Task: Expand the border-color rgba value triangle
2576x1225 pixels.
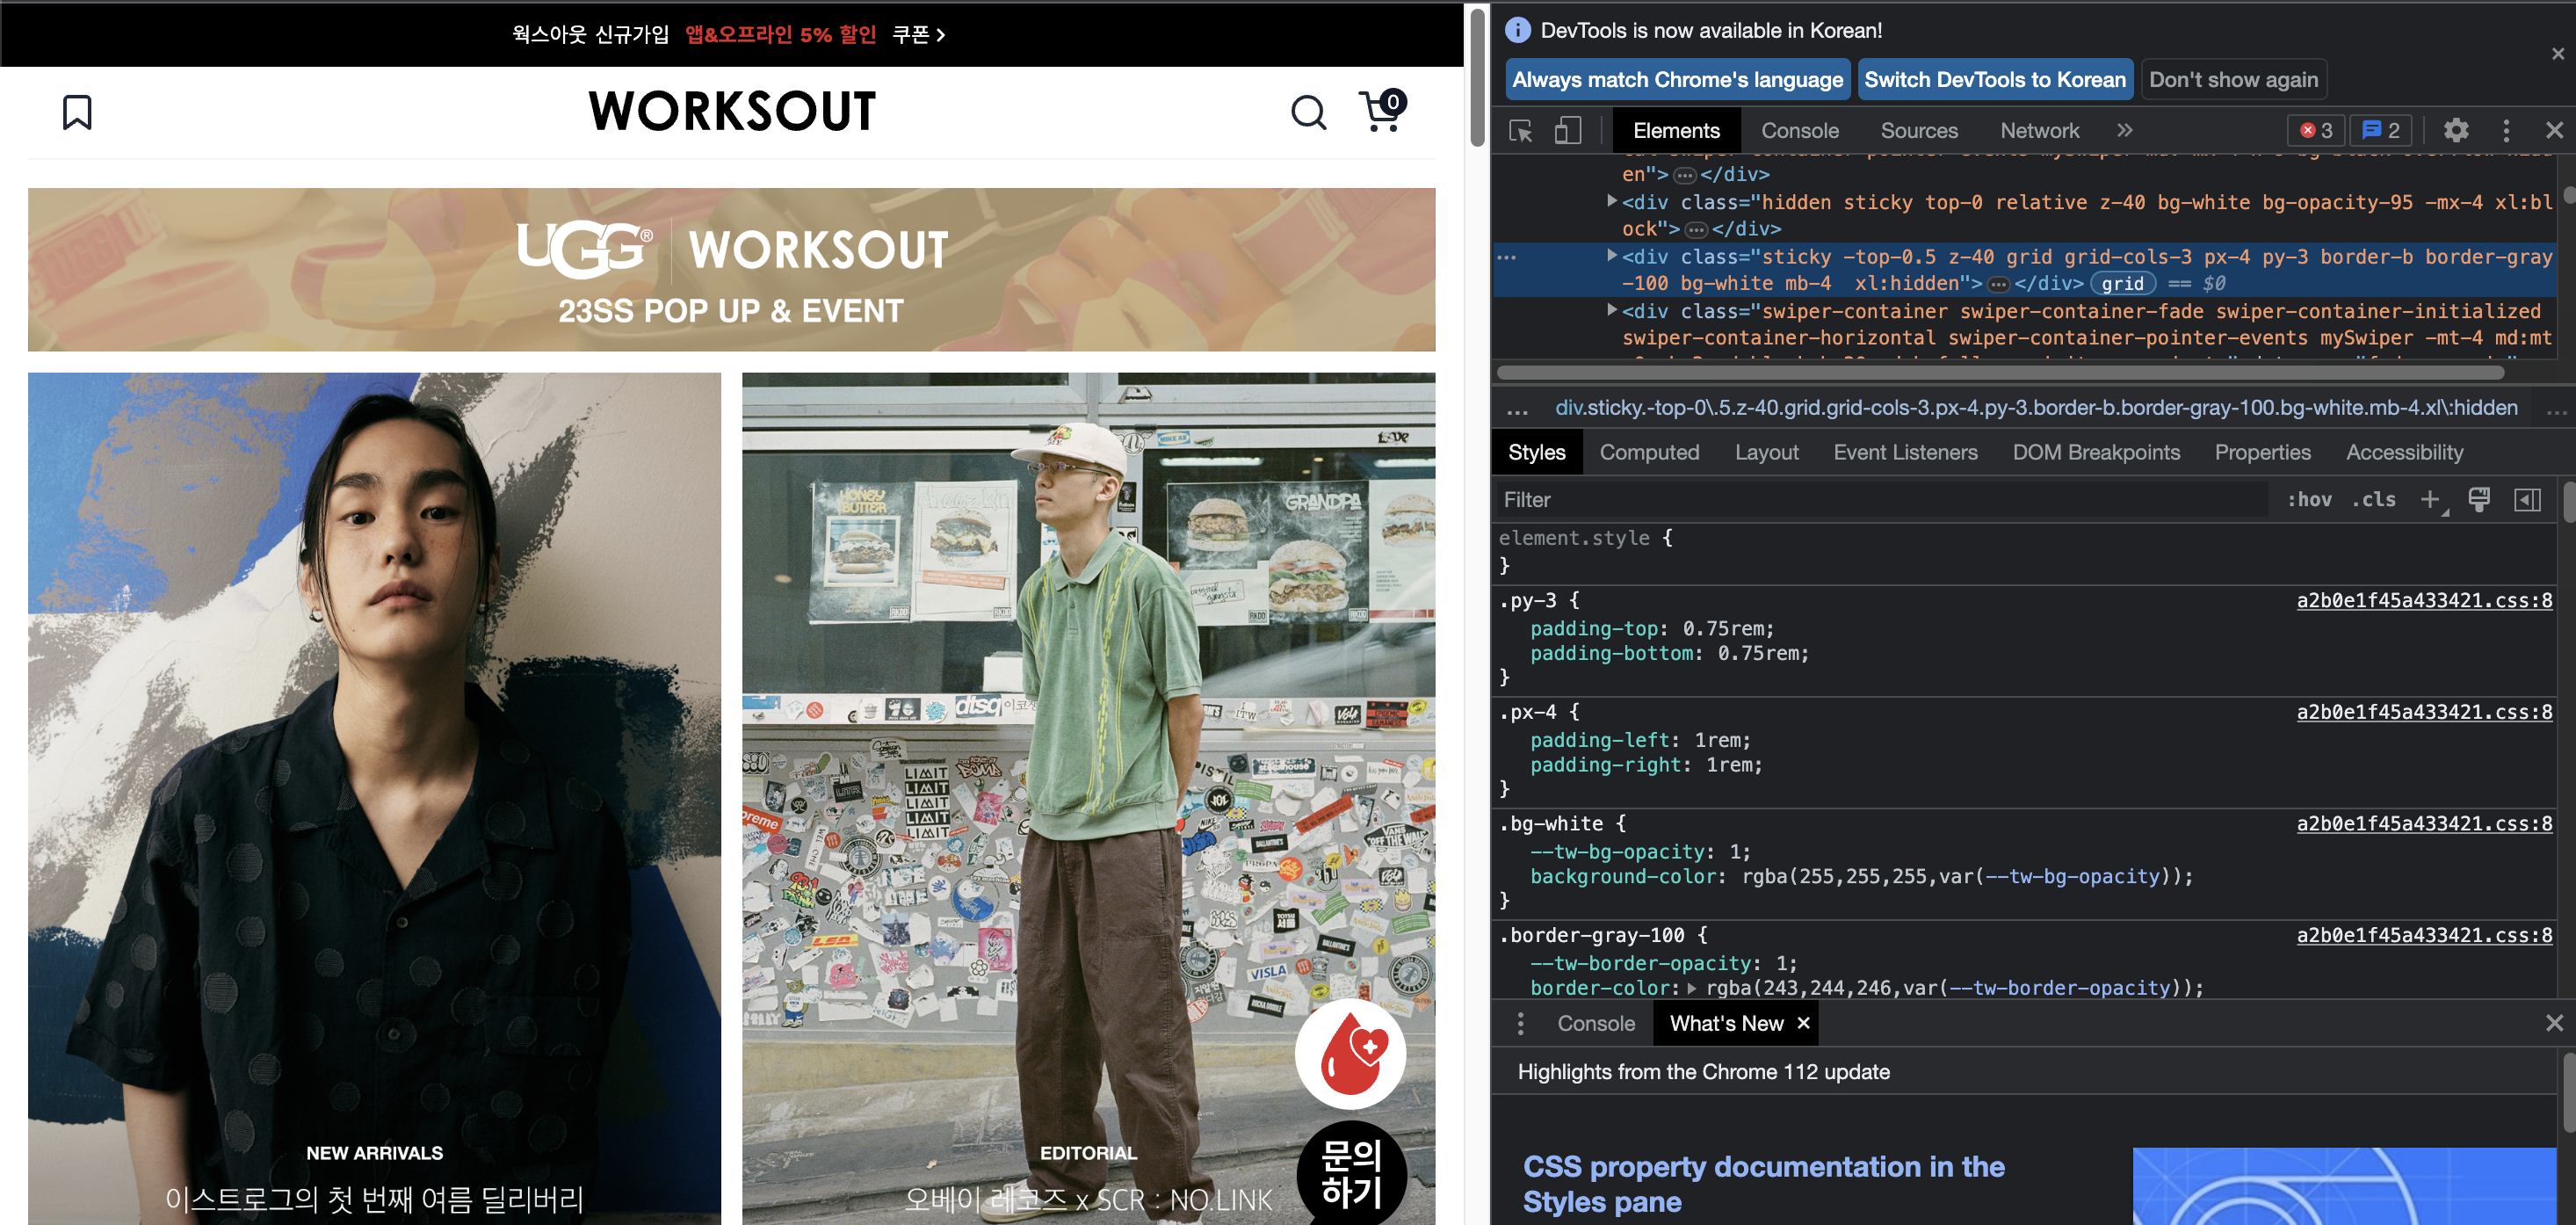Action: pos(1691,988)
